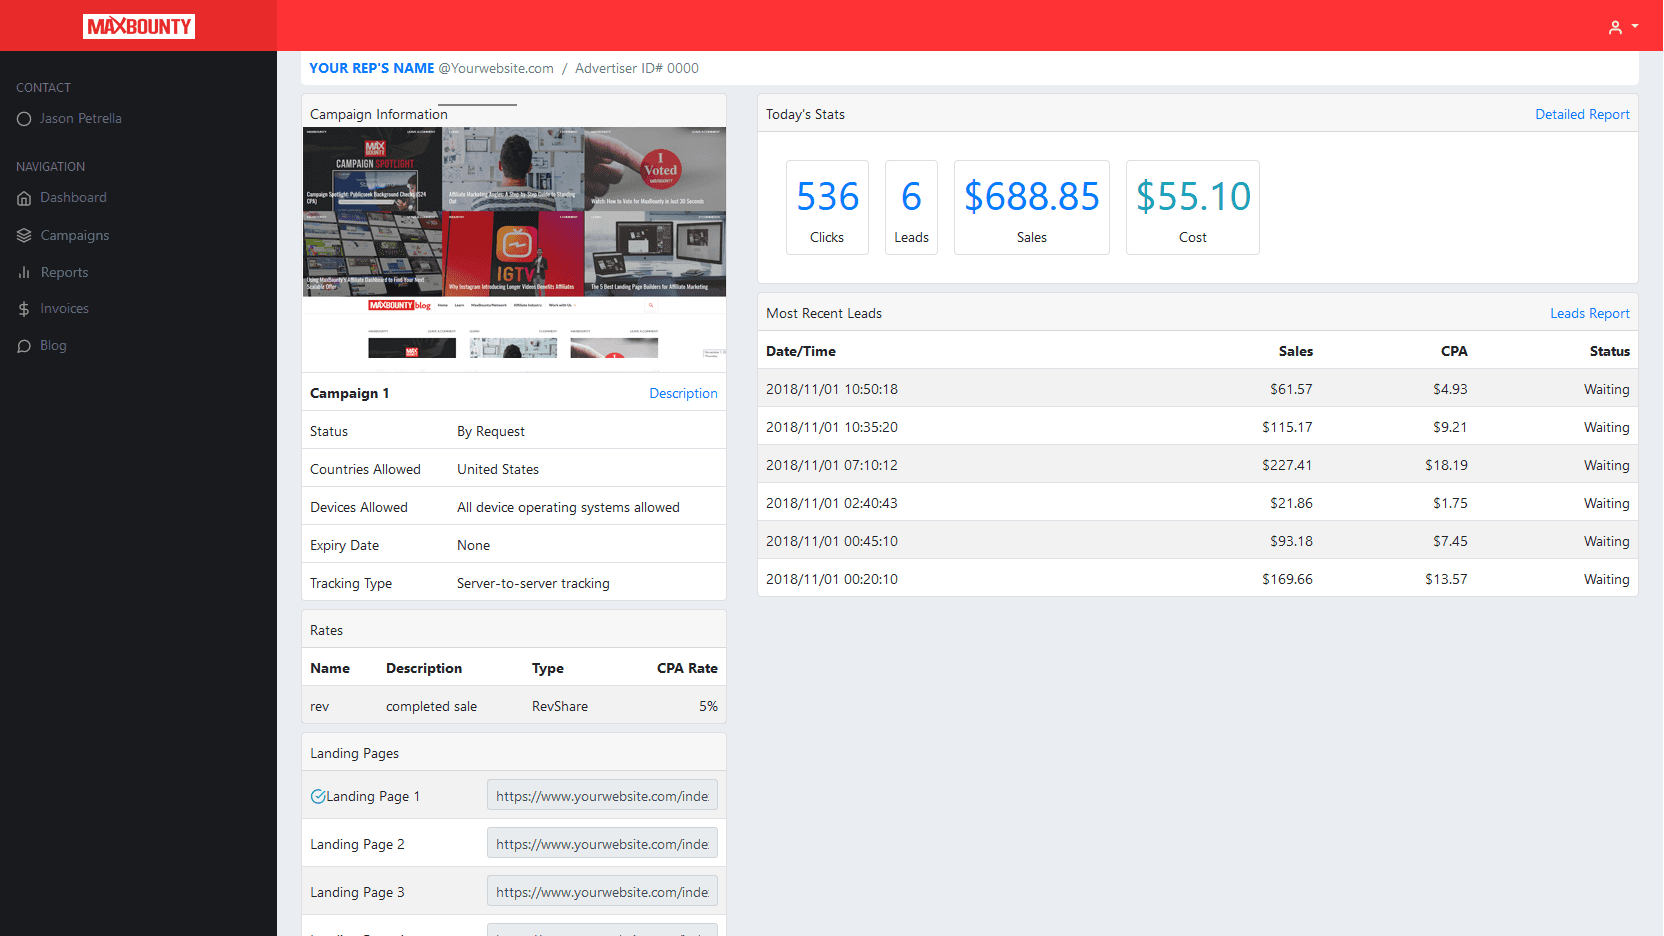Click the Blog speech bubble icon
This screenshot has height=936, width=1664.
24,346
